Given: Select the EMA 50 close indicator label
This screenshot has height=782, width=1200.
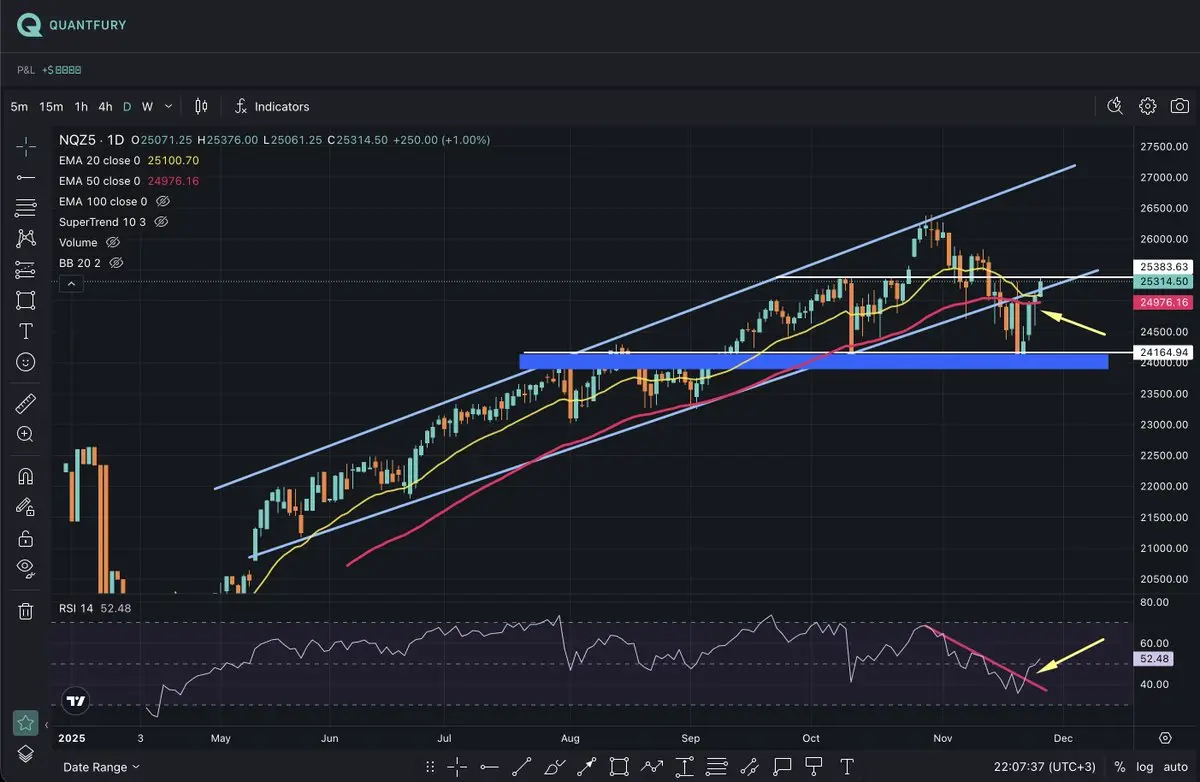Looking at the screenshot, I should point(99,181).
